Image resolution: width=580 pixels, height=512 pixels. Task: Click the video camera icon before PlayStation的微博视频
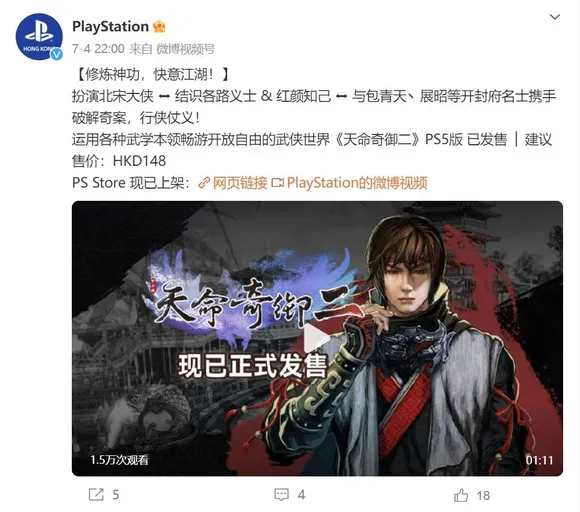(x=277, y=183)
